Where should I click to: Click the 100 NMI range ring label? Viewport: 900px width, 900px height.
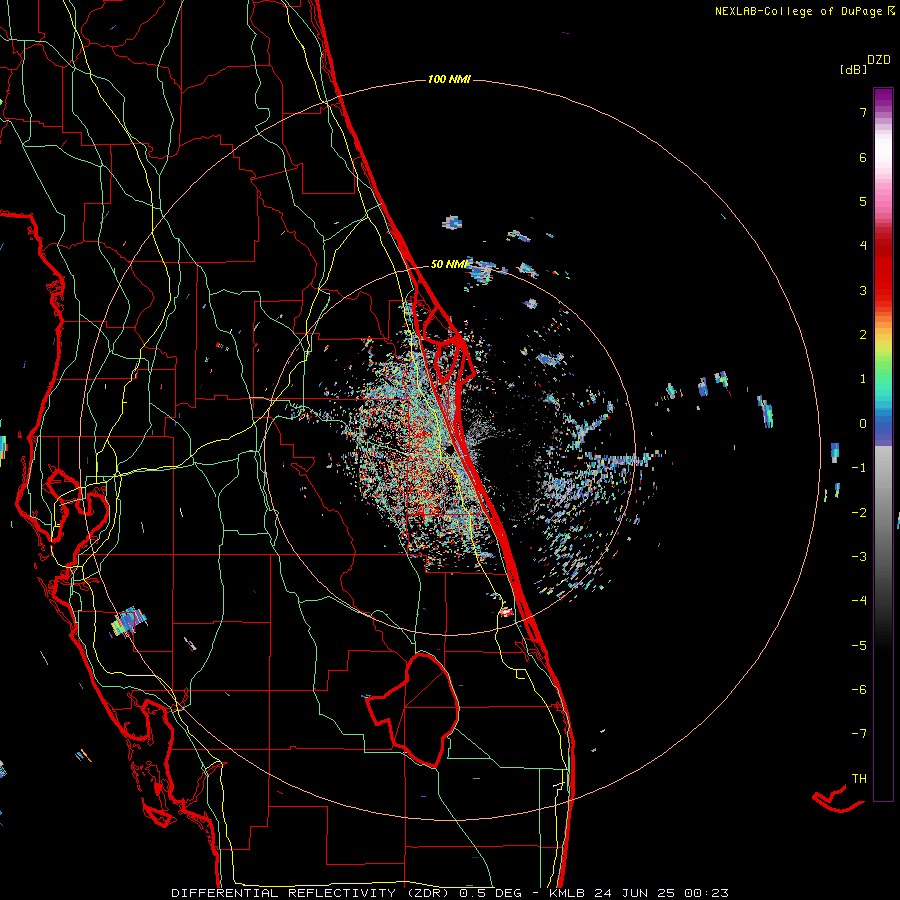point(449,79)
